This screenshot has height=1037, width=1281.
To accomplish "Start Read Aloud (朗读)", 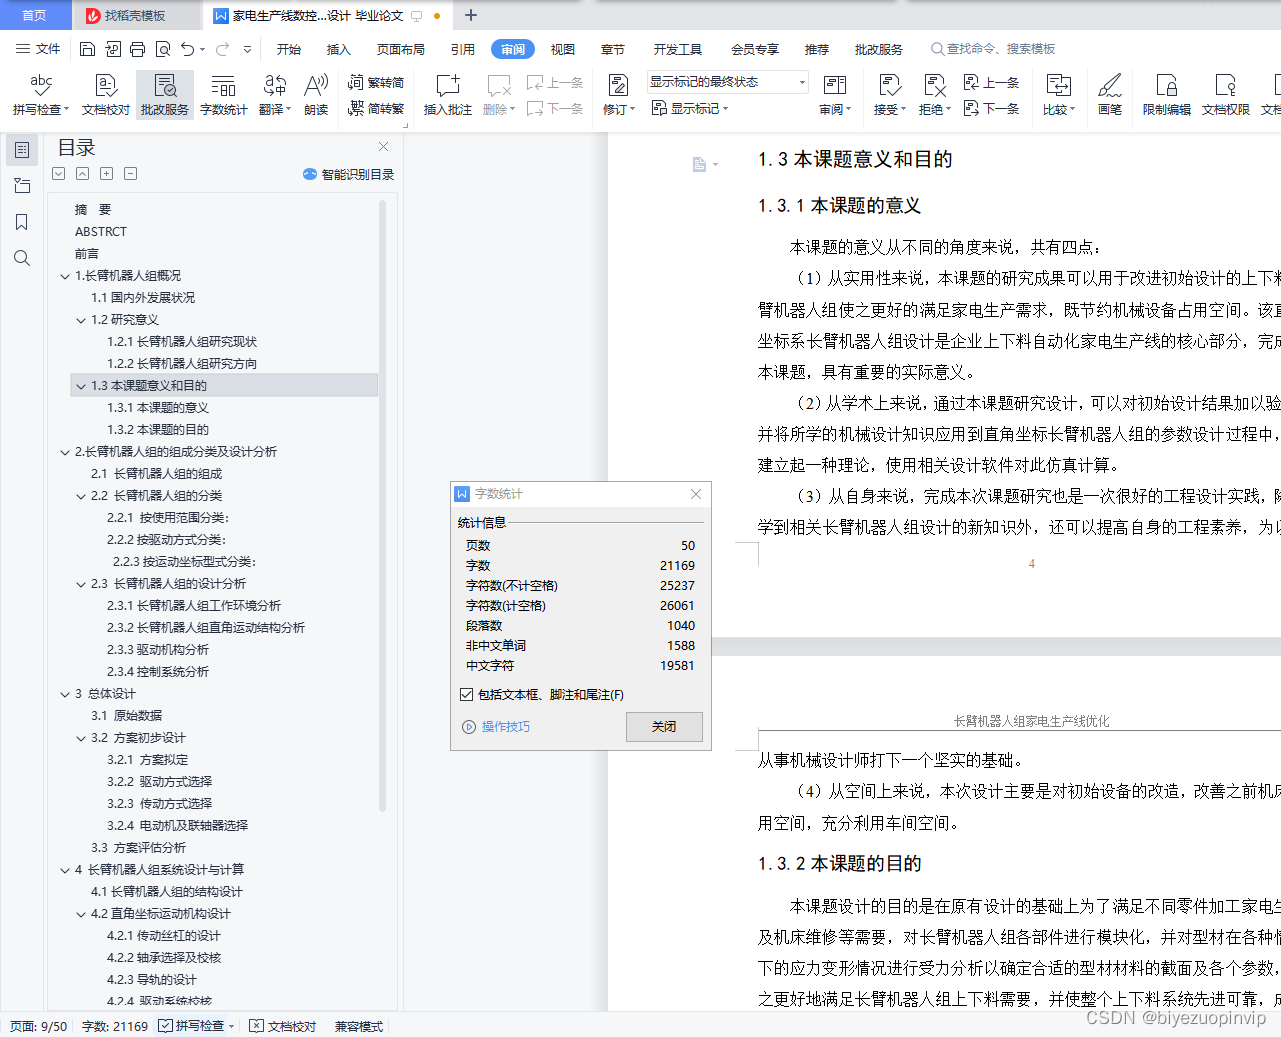I will [316, 95].
